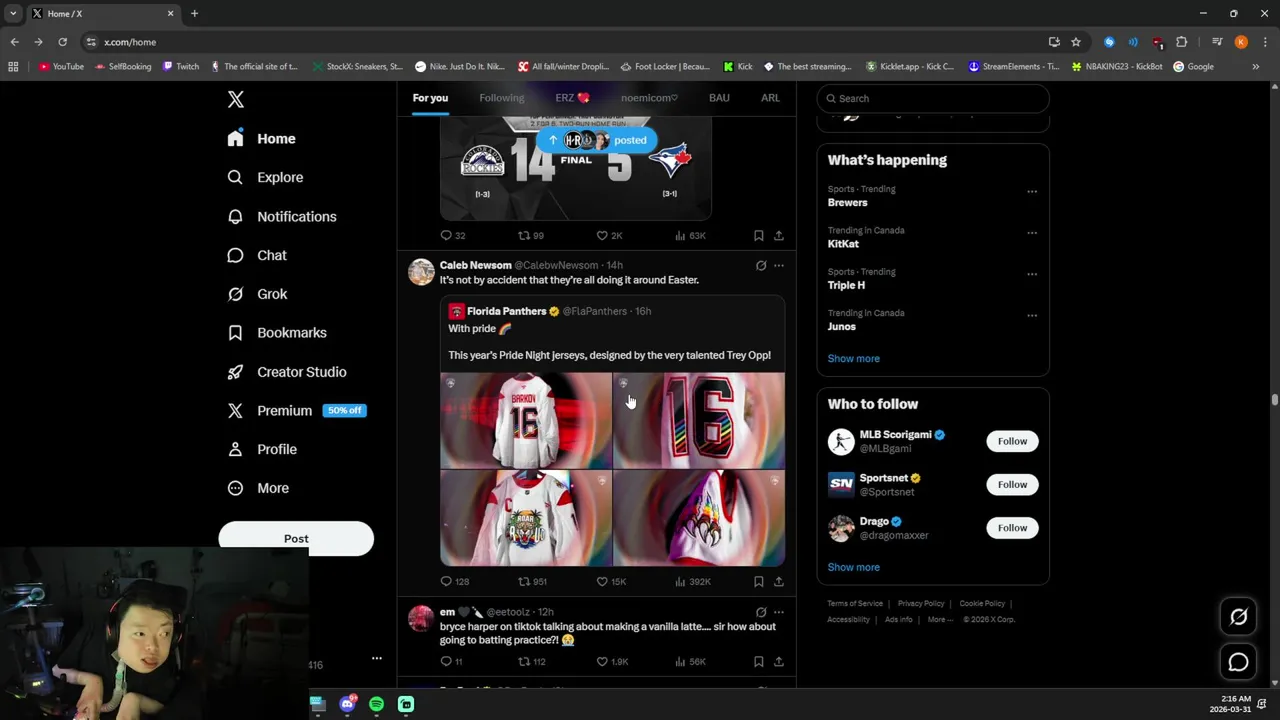The image size is (1280, 720).
Task: Open Premium with 50% off badge
Action: pyautogui.click(x=296, y=411)
